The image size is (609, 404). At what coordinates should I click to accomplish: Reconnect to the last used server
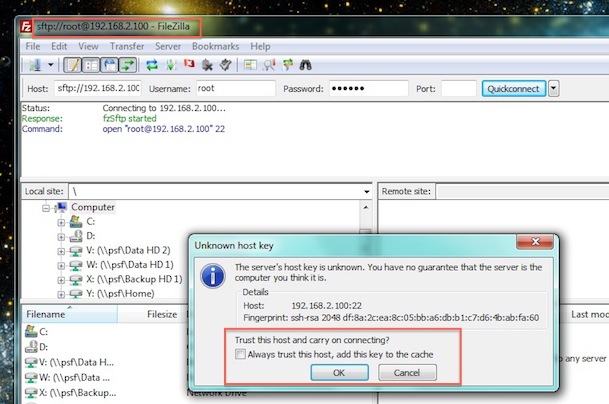click(226, 65)
